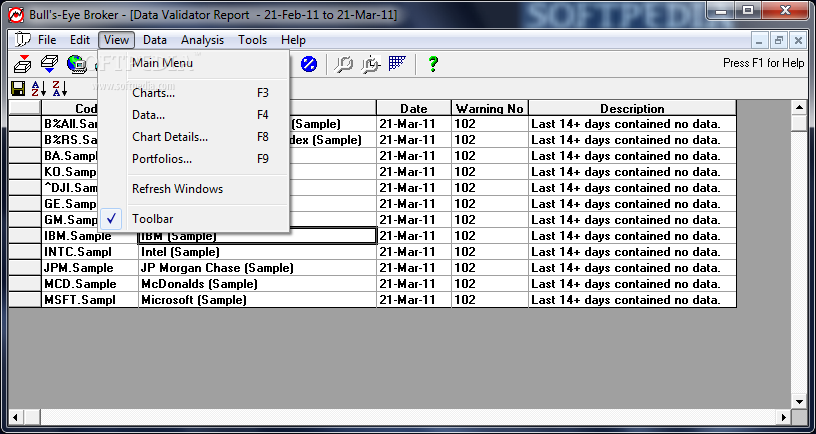Click the floppy disk save report icon

[18, 88]
